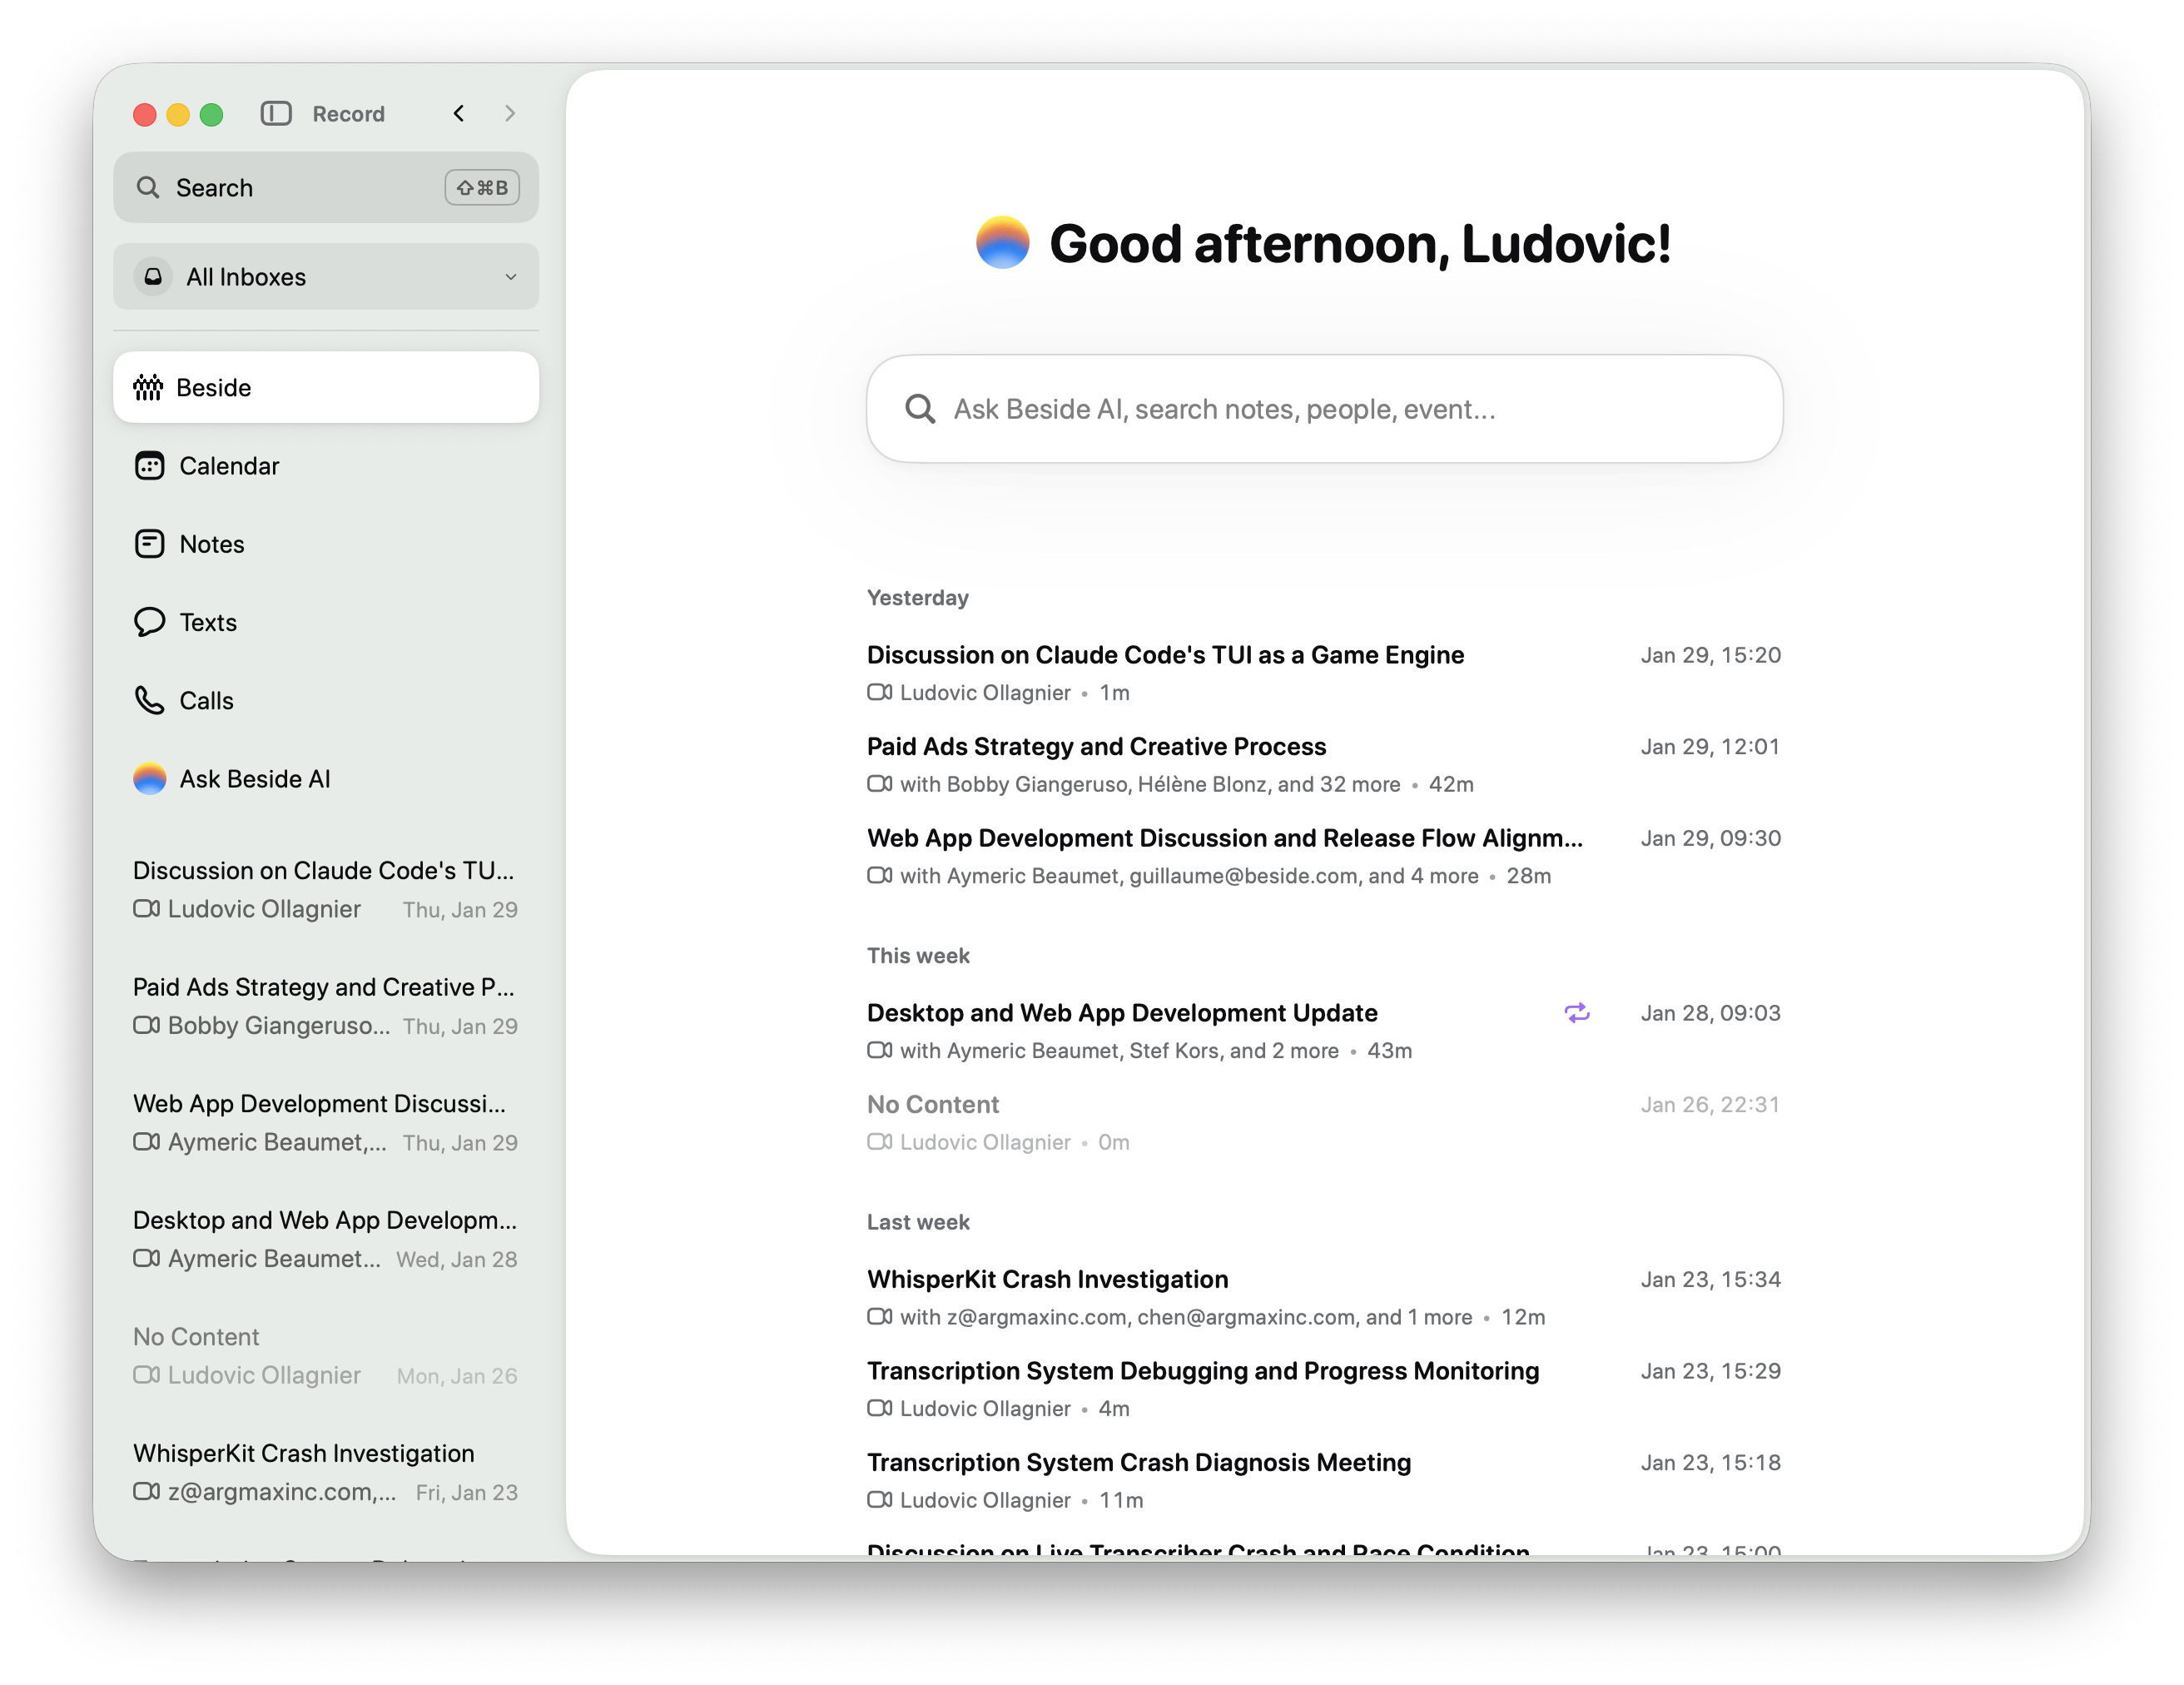
Task: Click the purple recurring meeting icon
Action: pyautogui.click(x=1577, y=1012)
